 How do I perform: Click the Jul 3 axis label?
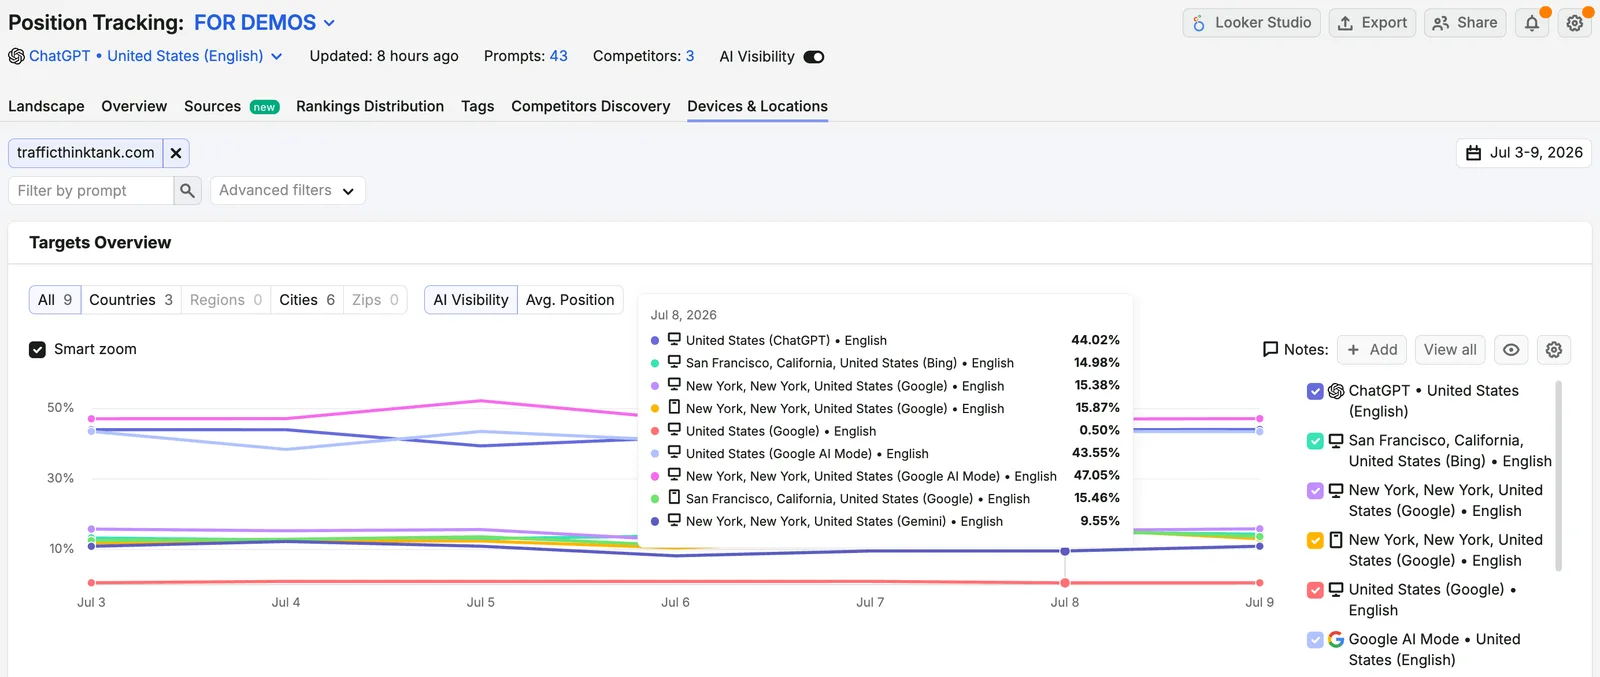(x=91, y=603)
